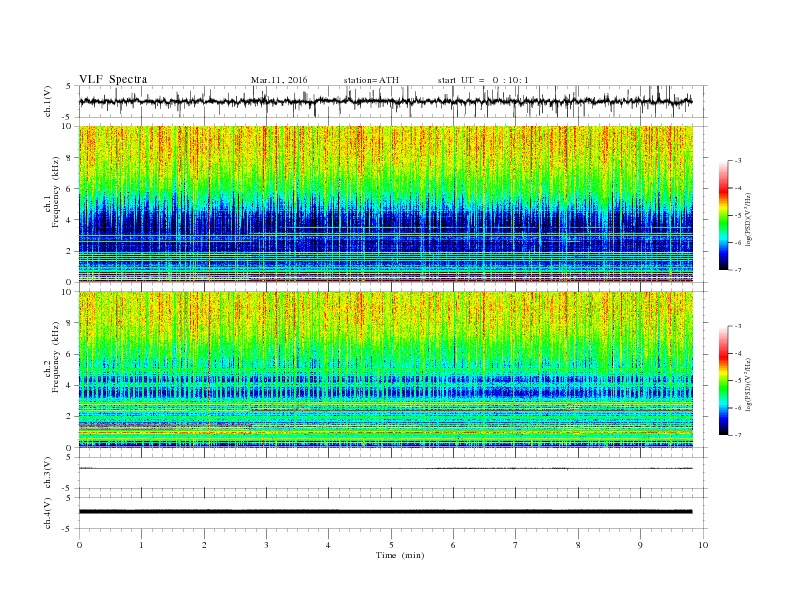
Task: Click the ch.4 thick waveform trace
Action: [x=386, y=512]
